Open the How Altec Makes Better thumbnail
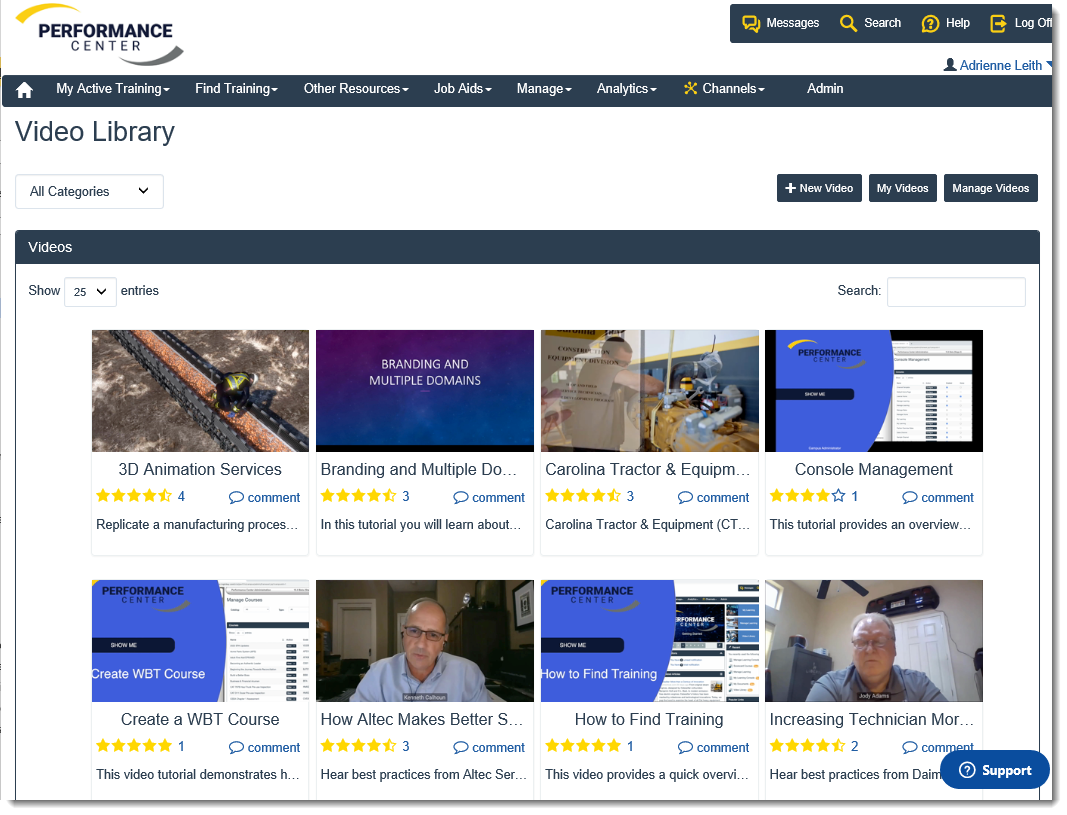Viewport: 1067px width, 815px height. (x=425, y=640)
